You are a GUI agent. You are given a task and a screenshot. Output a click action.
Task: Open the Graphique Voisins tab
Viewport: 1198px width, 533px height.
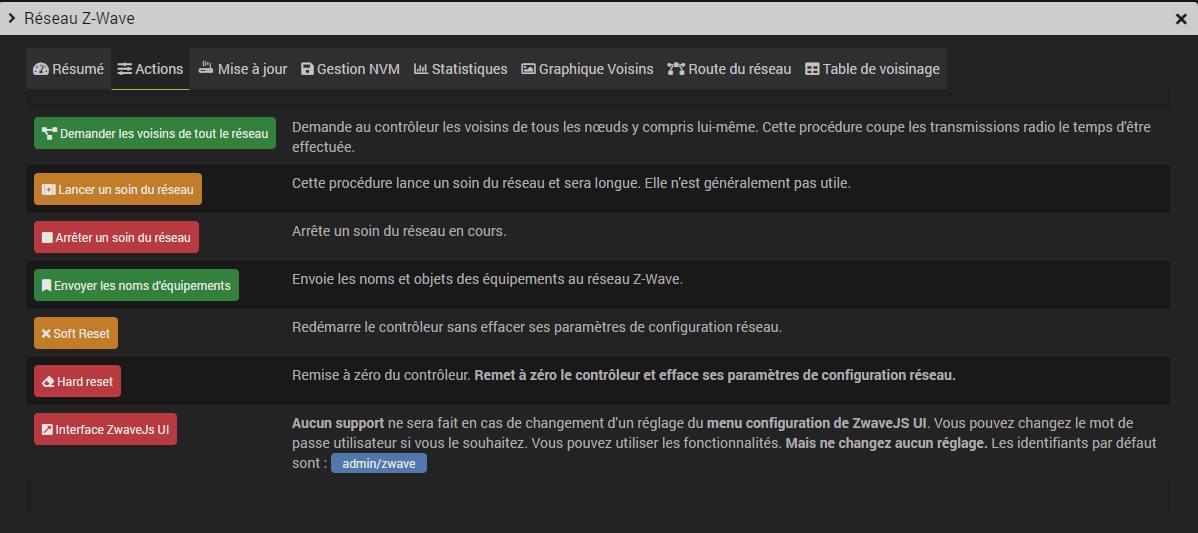(588, 69)
